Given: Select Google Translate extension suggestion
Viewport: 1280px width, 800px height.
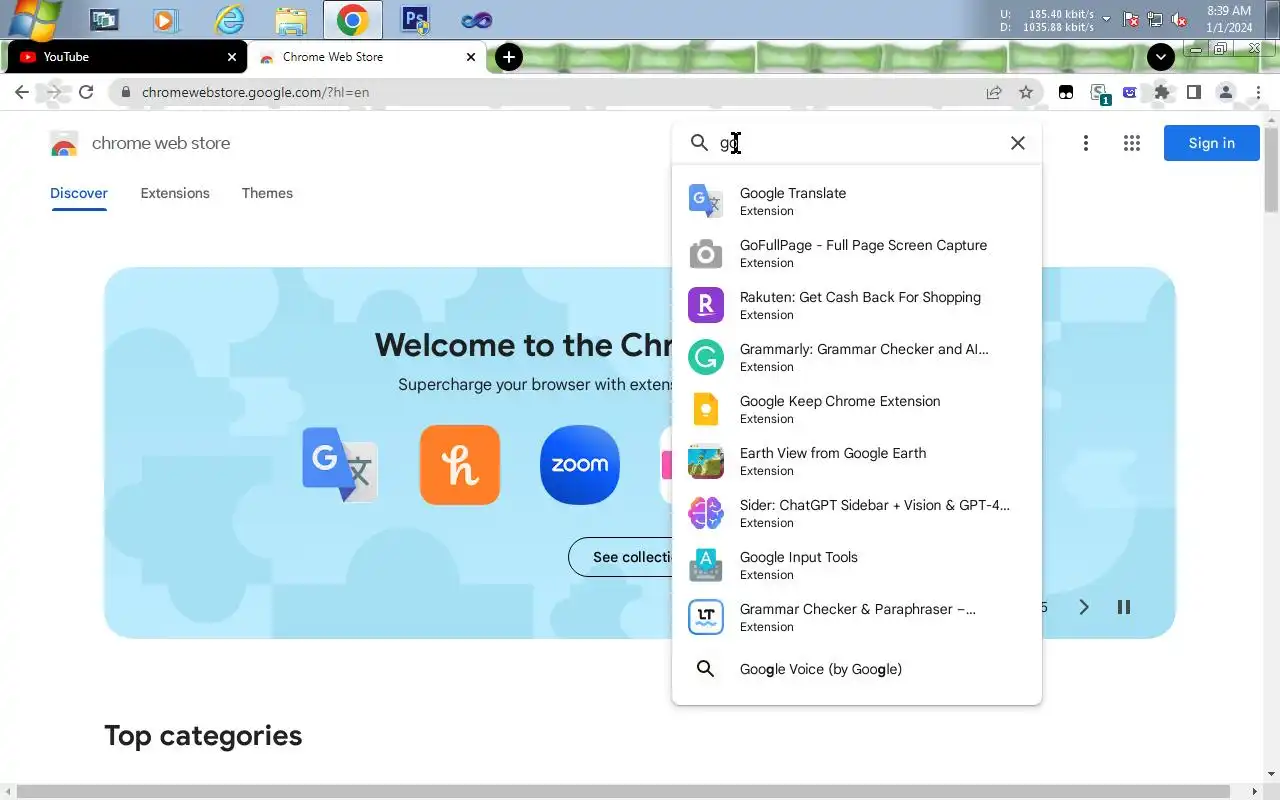Looking at the screenshot, I should (x=856, y=201).
